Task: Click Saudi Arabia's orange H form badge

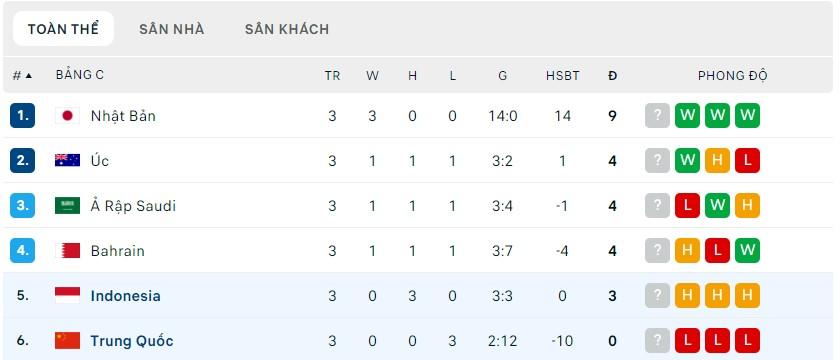Action: coord(747,205)
